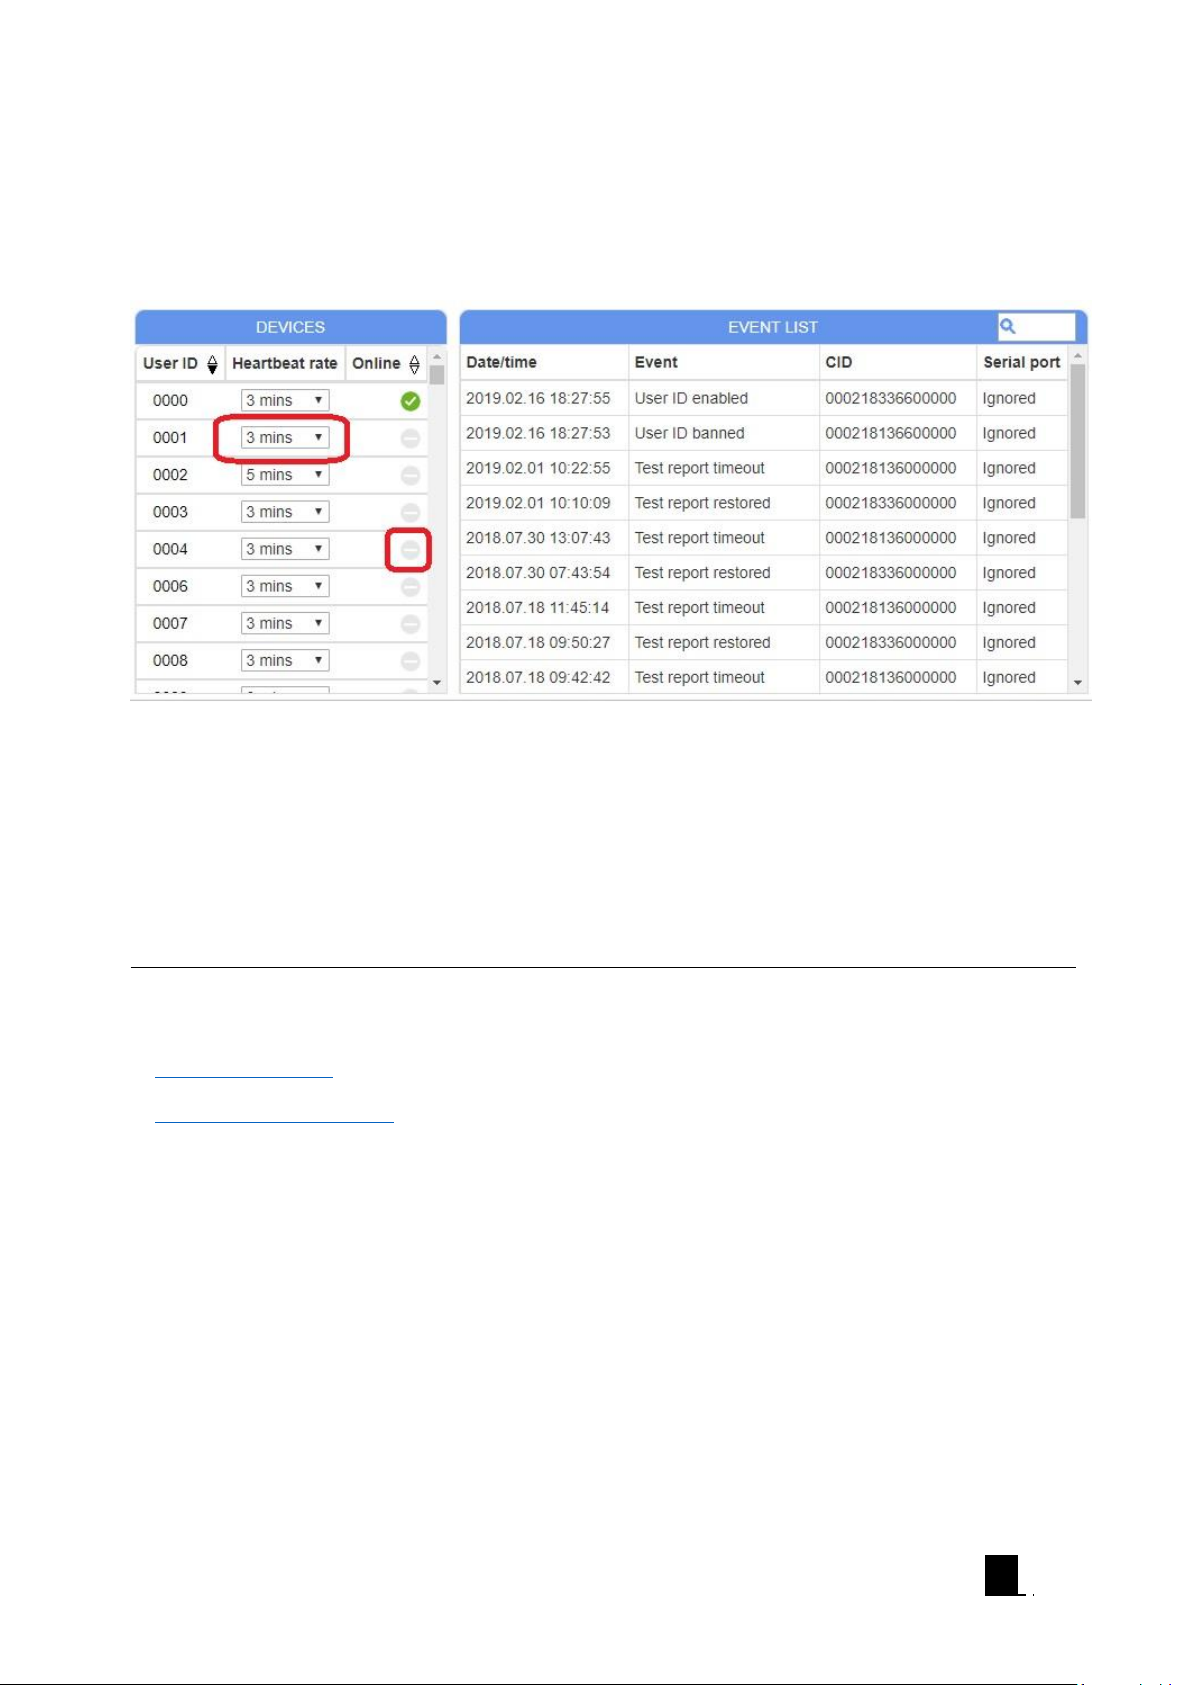The width and height of the screenshot is (1192, 1685).
Task: Open heartbeat rate dropdown for device 0007
Action: point(285,624)
